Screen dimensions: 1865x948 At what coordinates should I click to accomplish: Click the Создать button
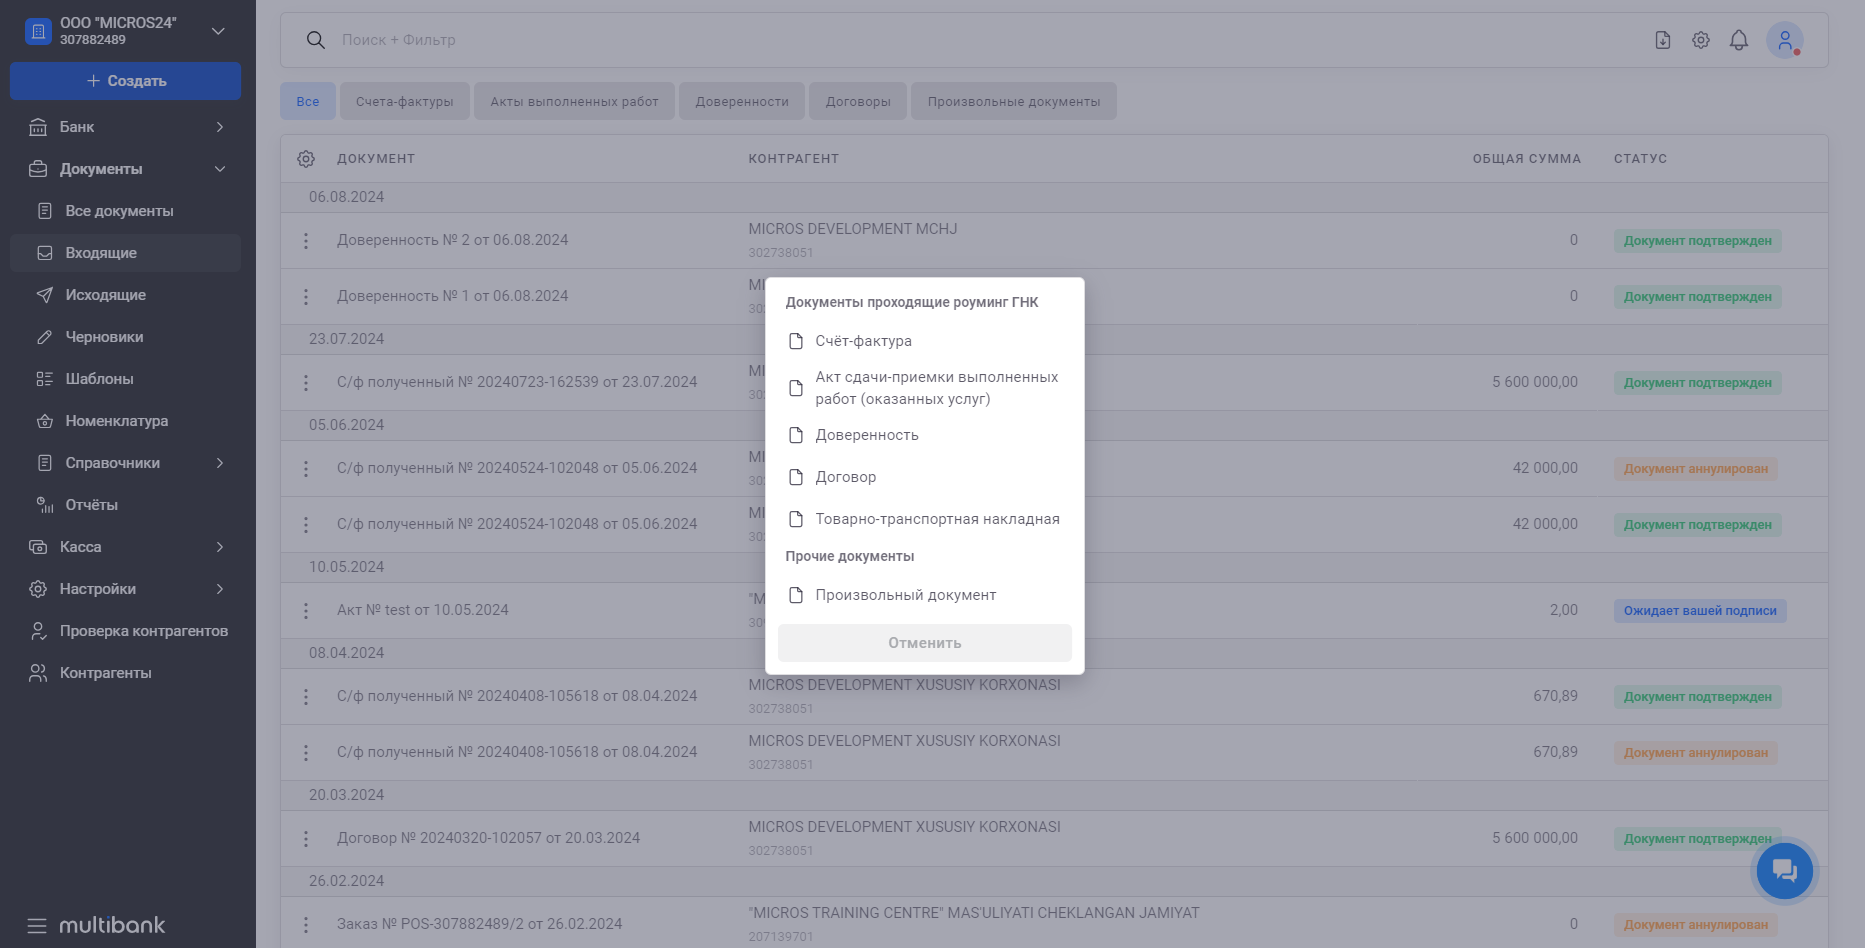pos(125,81)
